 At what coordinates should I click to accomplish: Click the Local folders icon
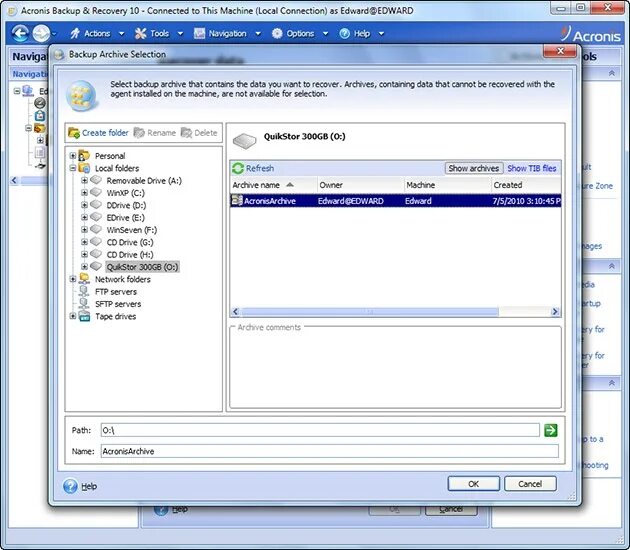click(x=84, y=168)
